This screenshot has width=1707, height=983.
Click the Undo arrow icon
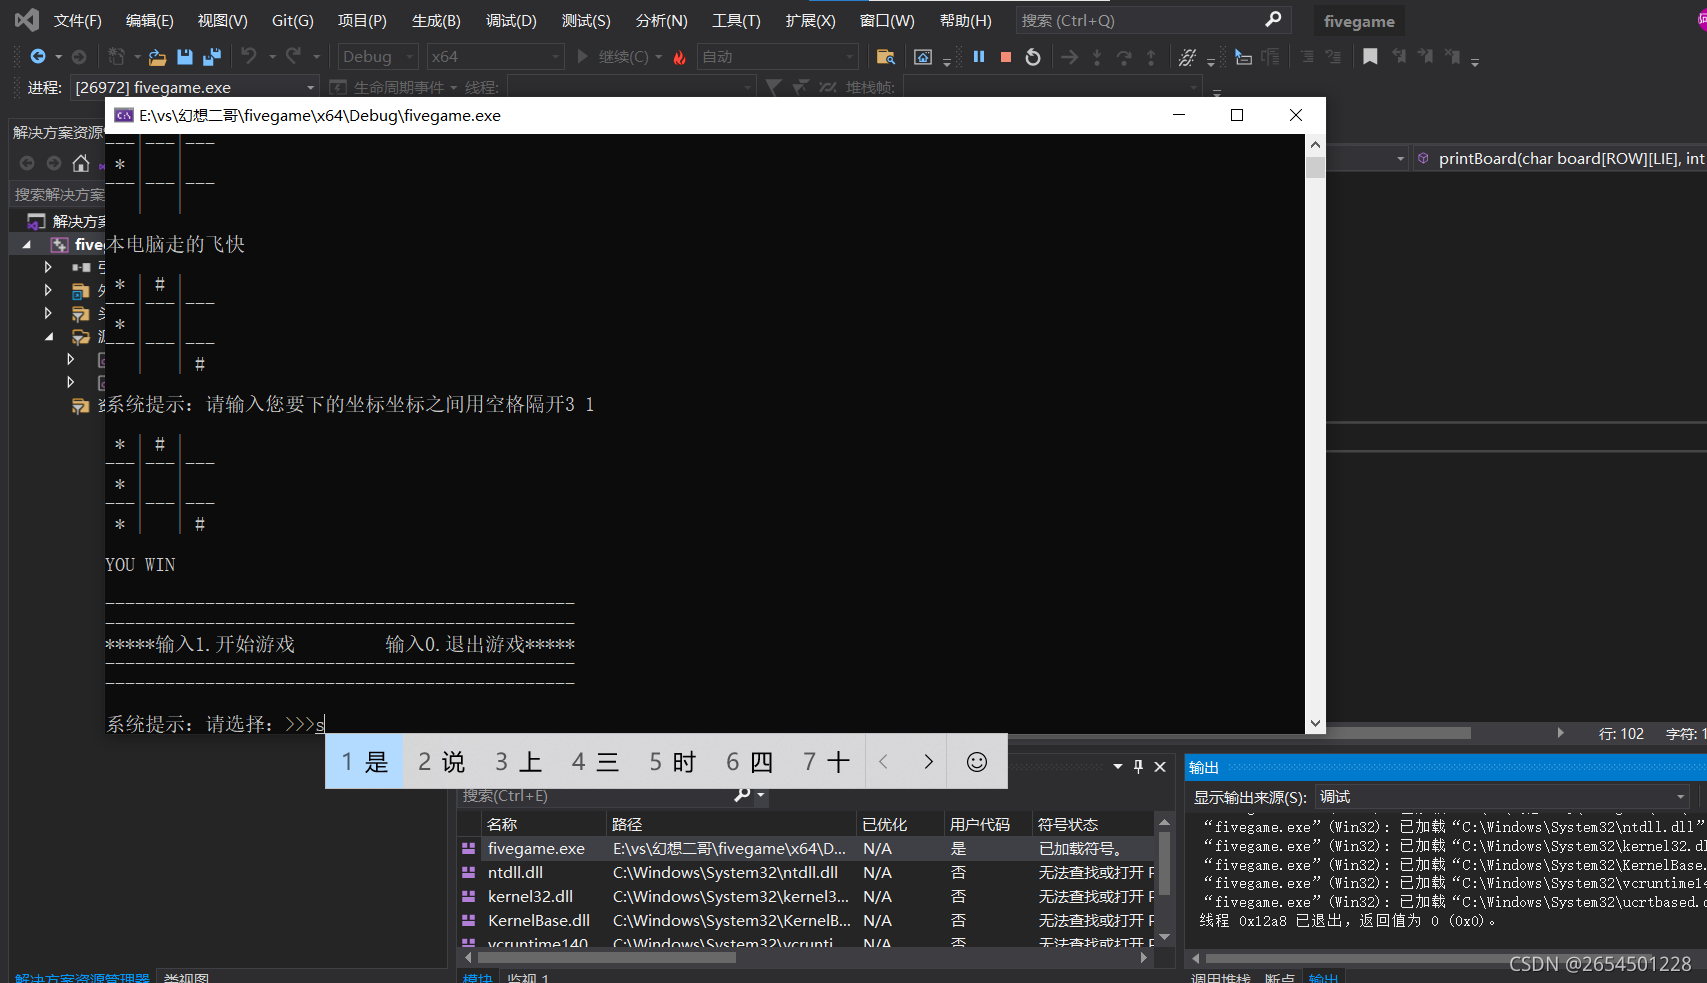pyautogui.click(x=249, y=56)
